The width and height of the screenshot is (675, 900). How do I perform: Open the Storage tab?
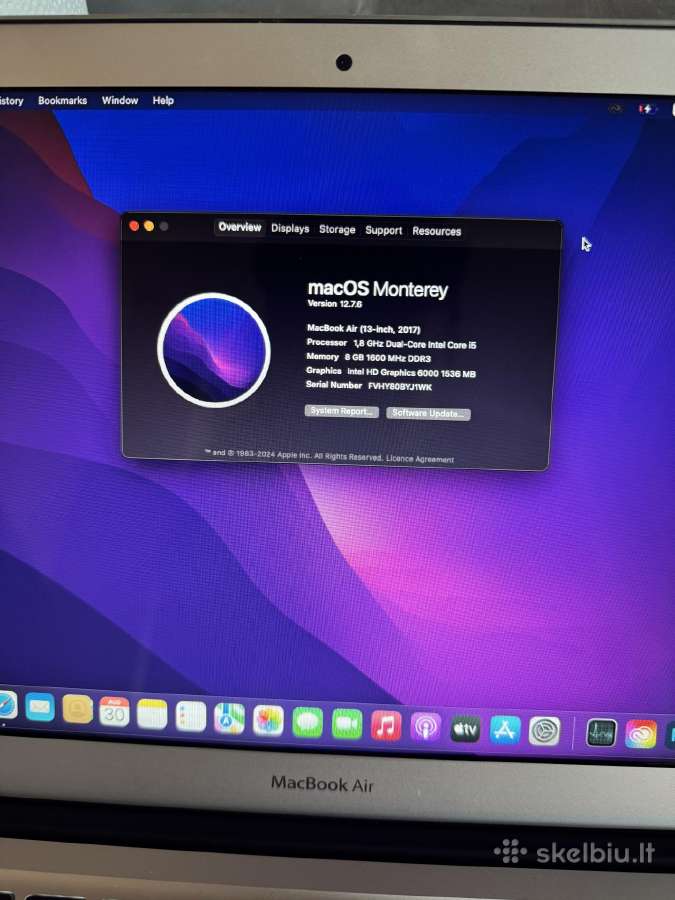[337, 230]
